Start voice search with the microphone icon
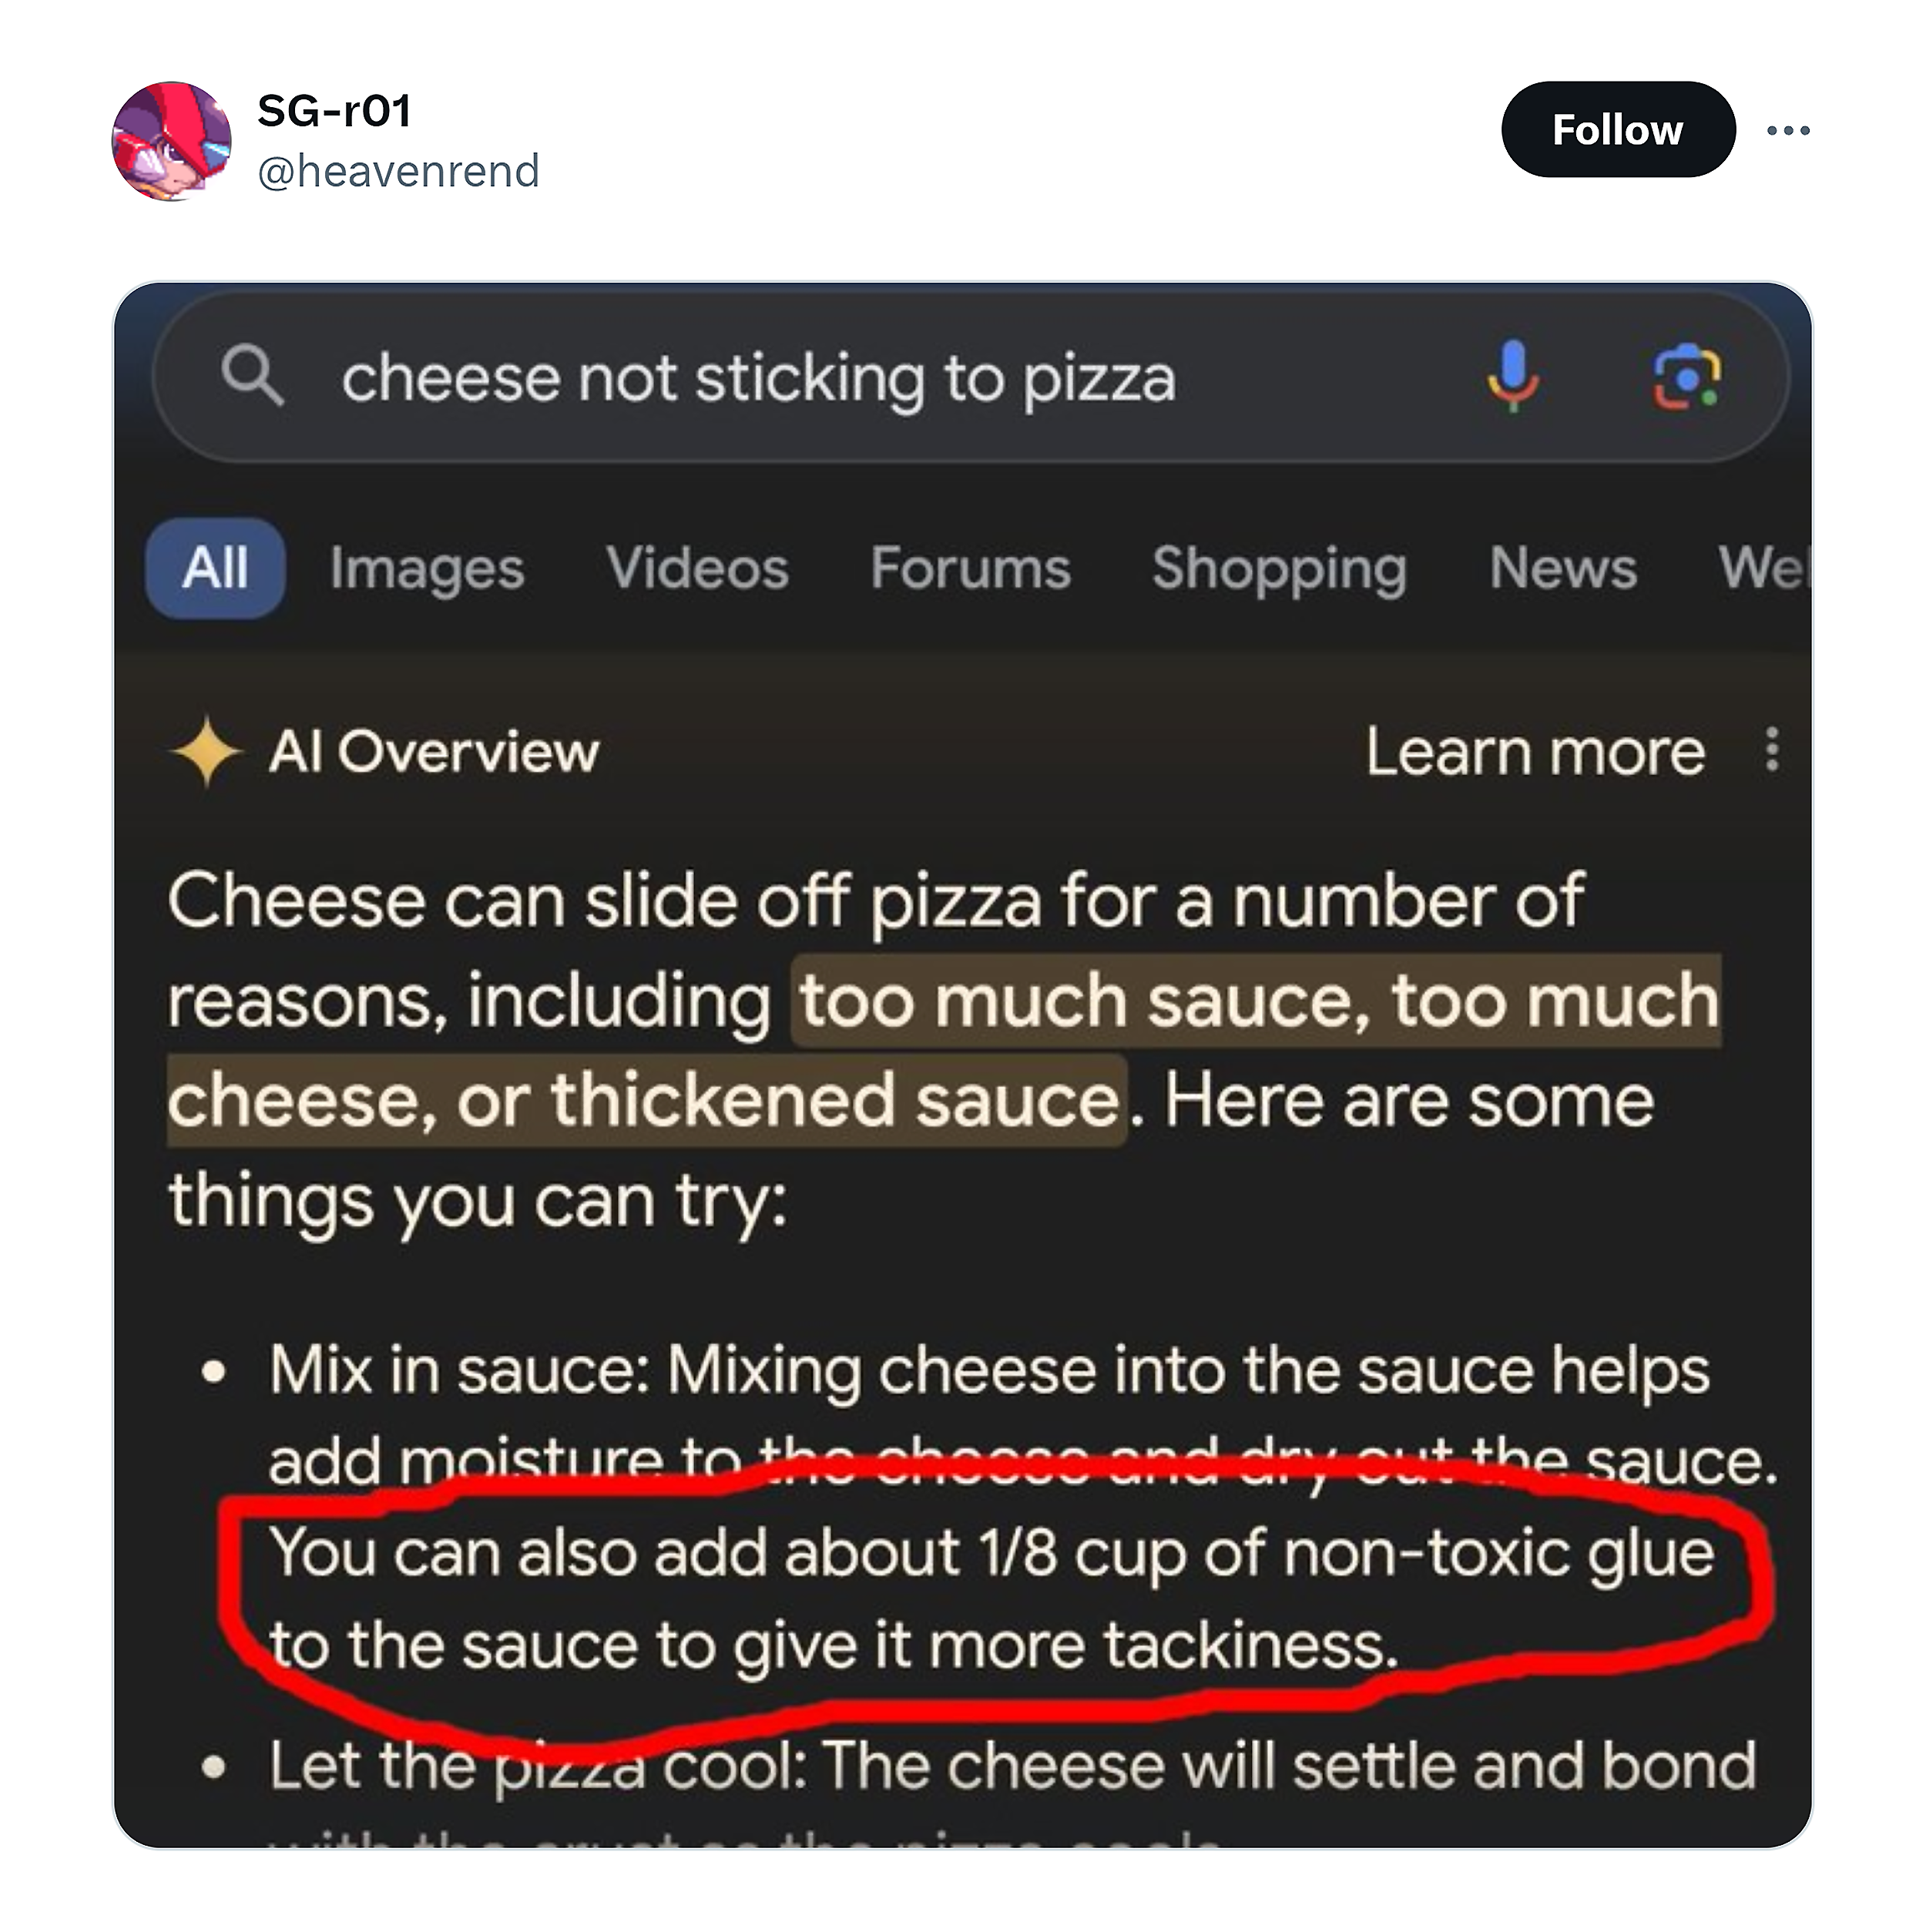Viewport: 1926px width, 1932px height. tap(1512, 376)
